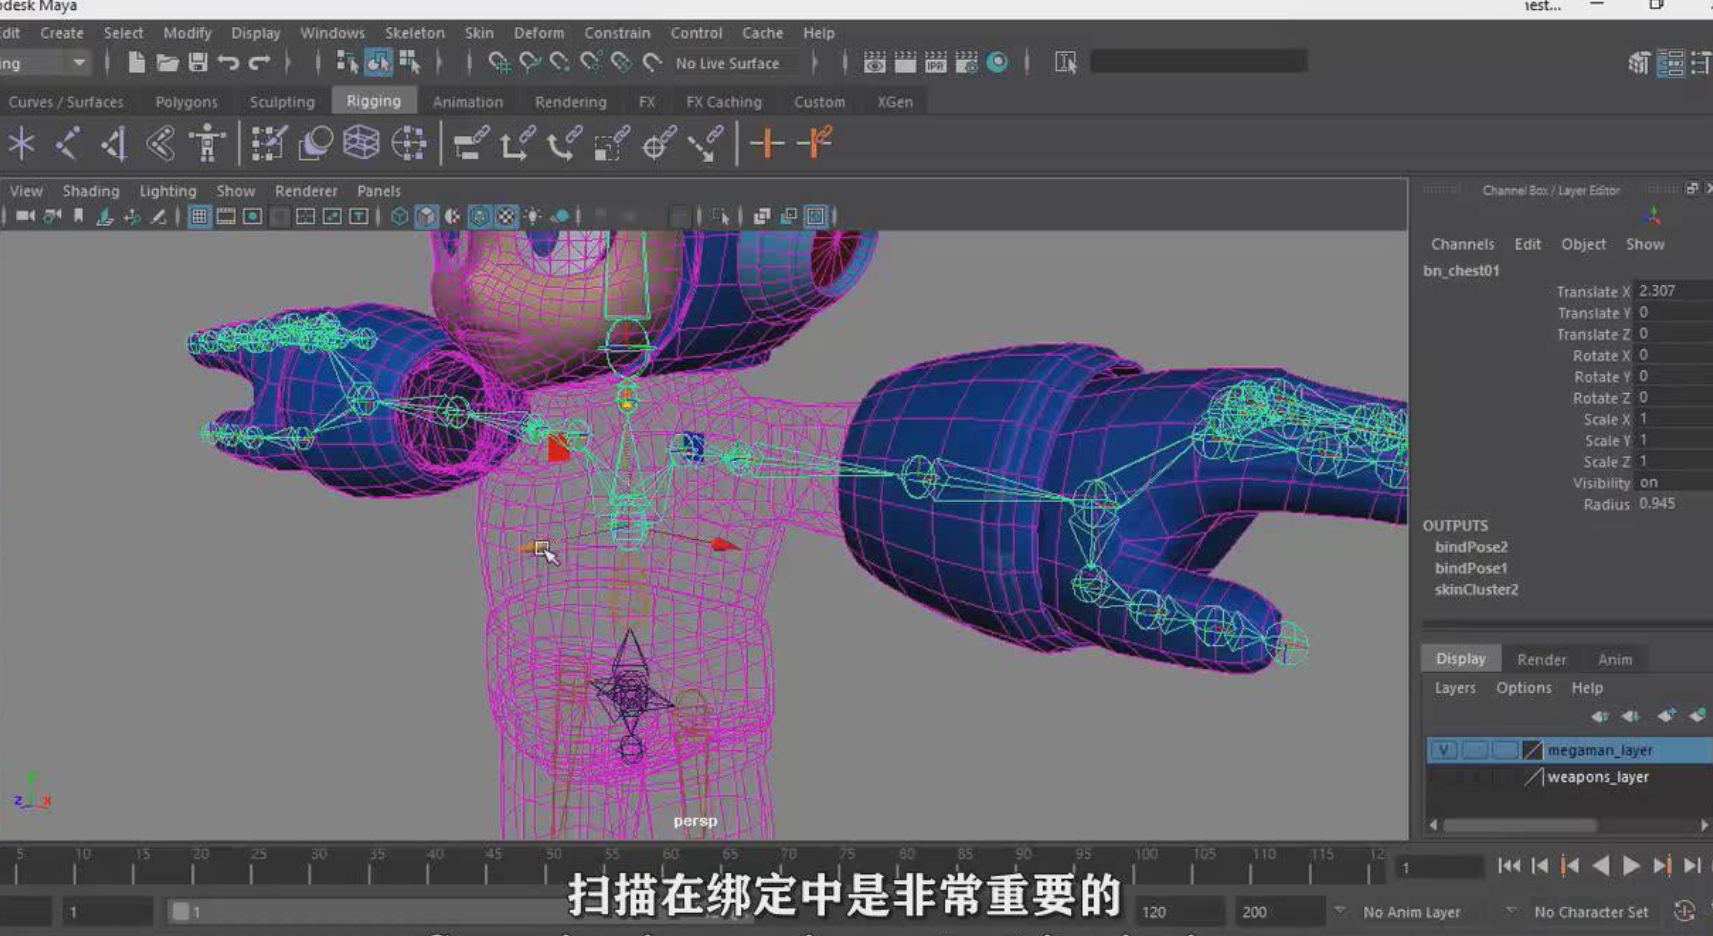Apply the Parent constraint icon
The width and height of the screenshot is (1713, 936).
(x=470, y=144)
